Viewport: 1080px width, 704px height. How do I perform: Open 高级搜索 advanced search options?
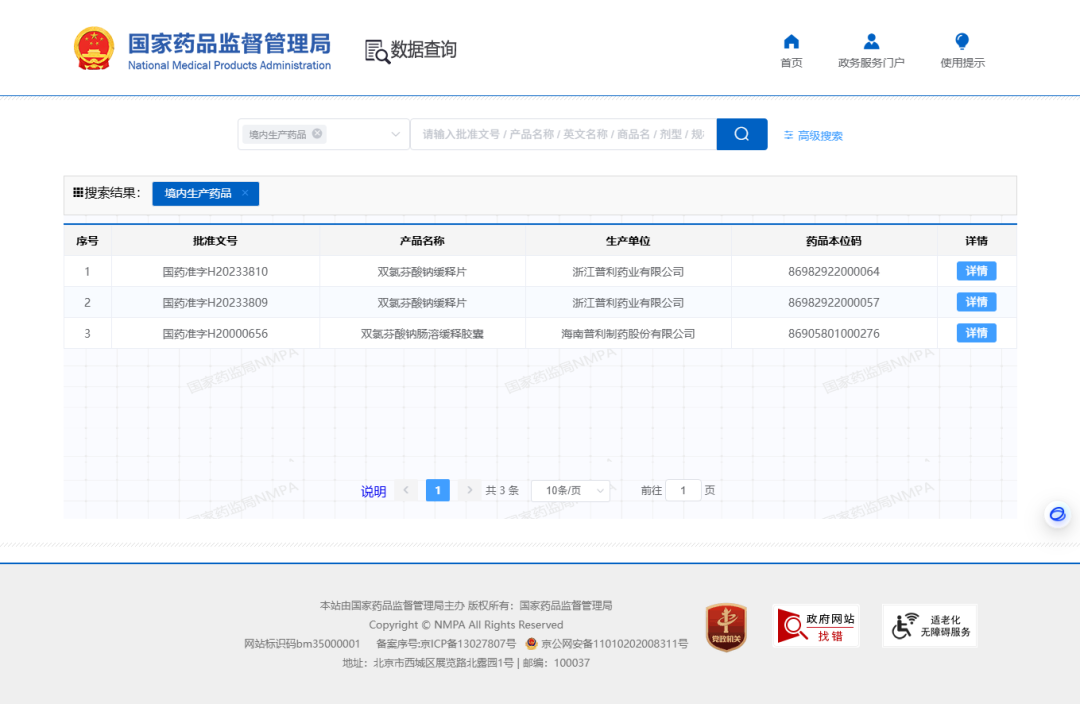tap(813, 136)
